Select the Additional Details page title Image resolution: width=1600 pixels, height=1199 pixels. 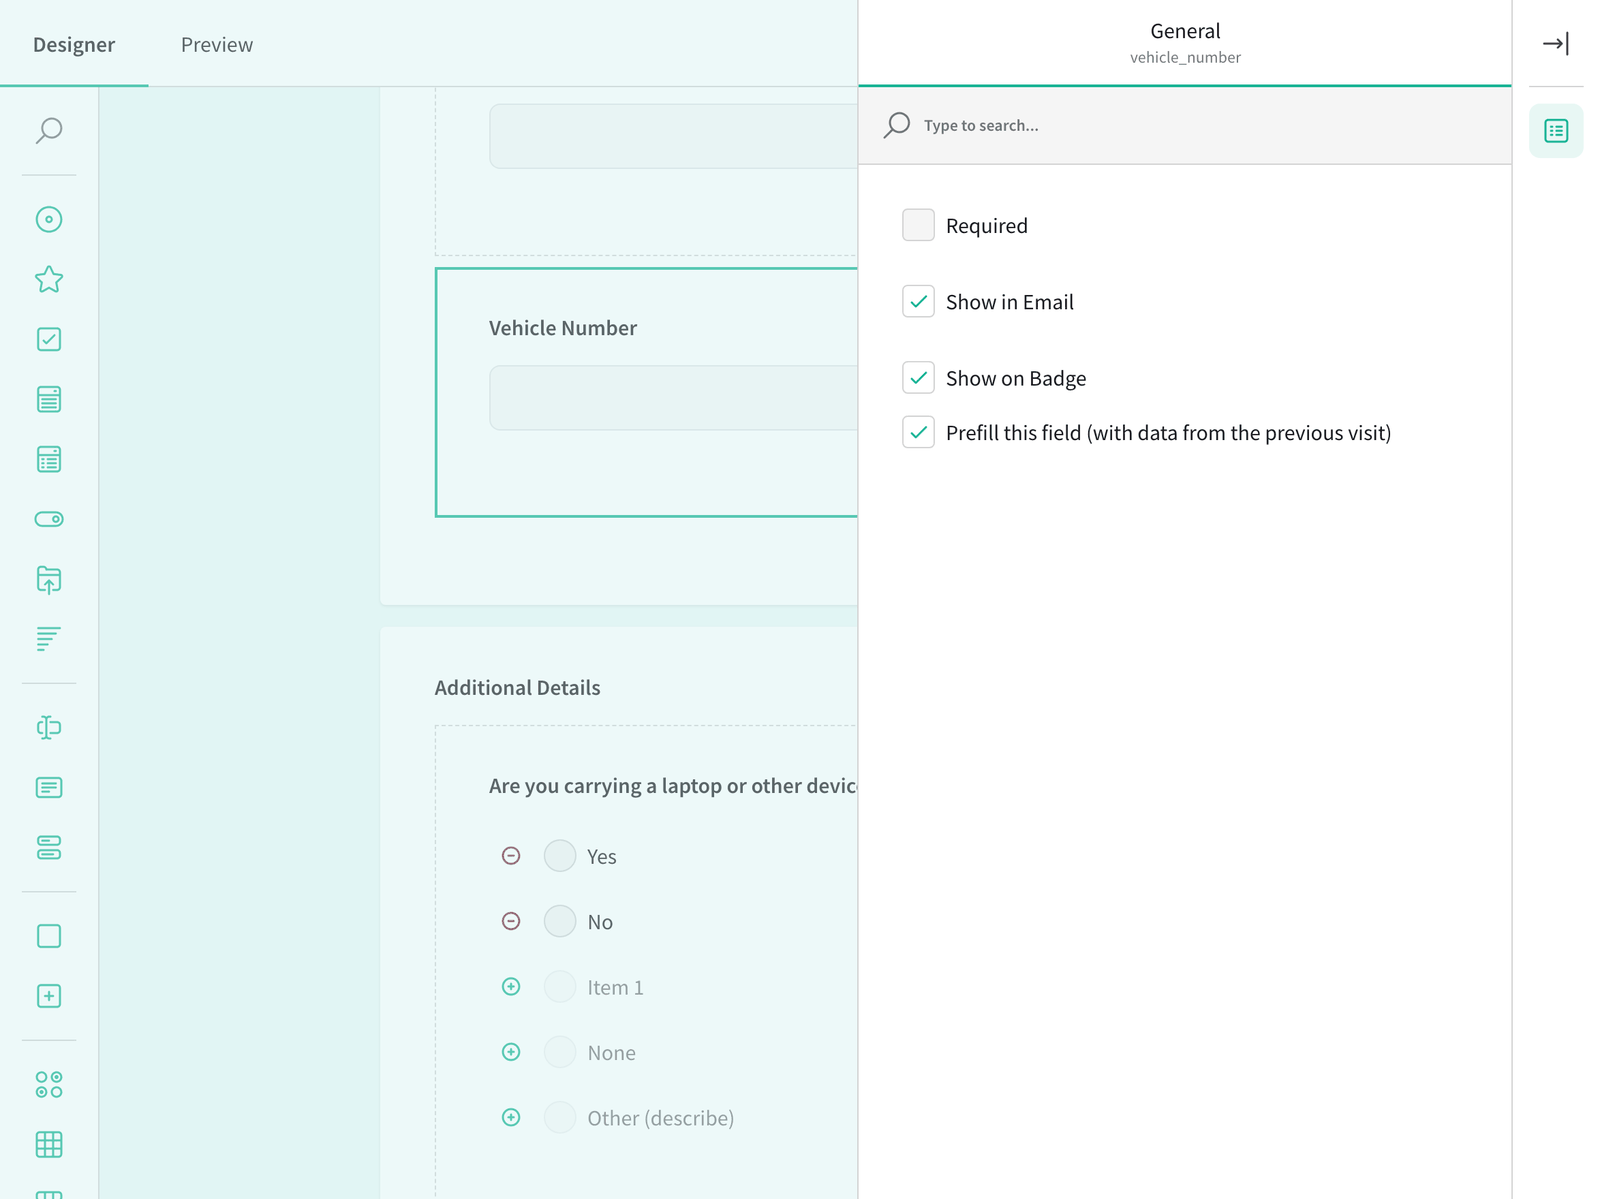click(517, 688)
